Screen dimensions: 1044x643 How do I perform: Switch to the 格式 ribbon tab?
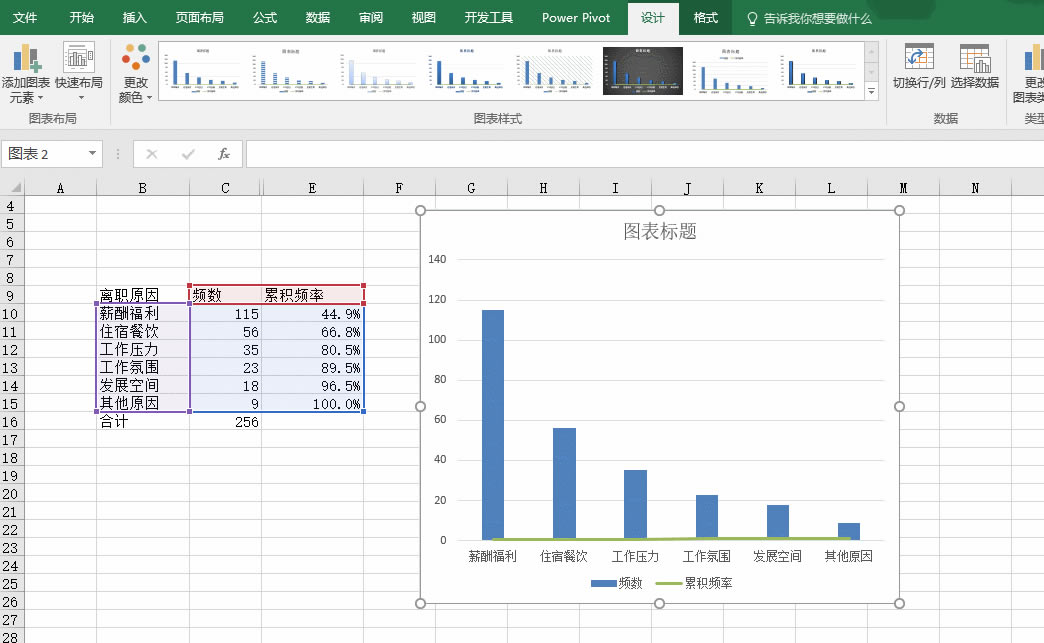click(x=704, y=17)
